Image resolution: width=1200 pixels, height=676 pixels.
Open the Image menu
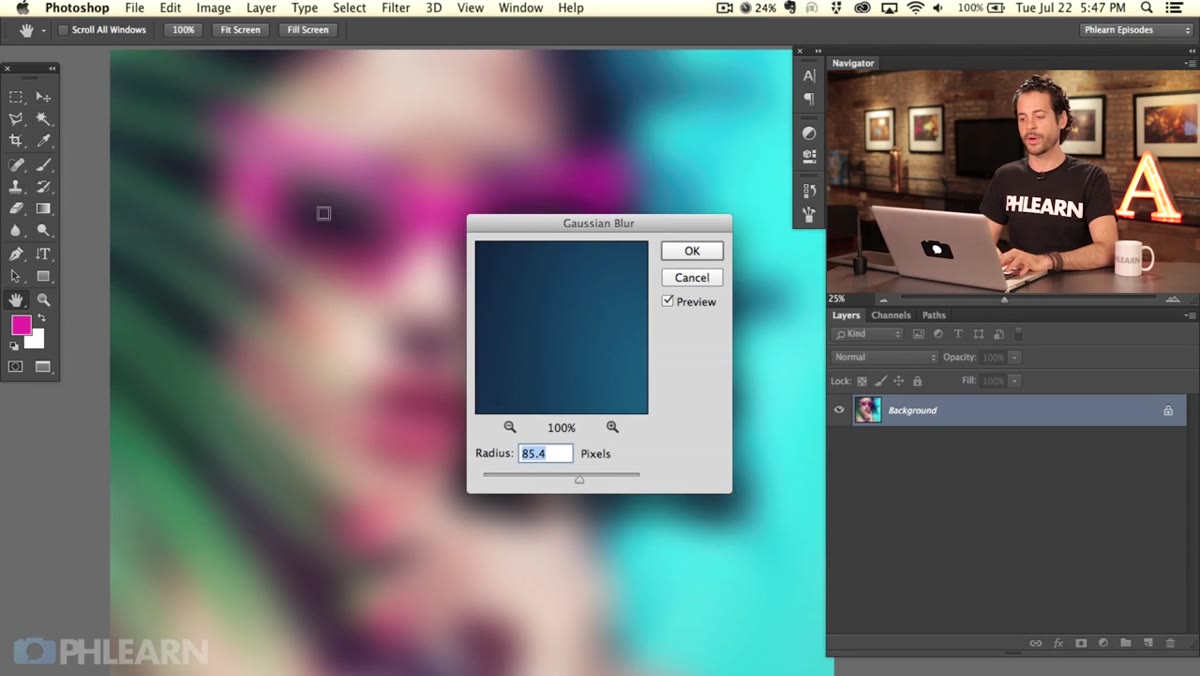[213, 8]
